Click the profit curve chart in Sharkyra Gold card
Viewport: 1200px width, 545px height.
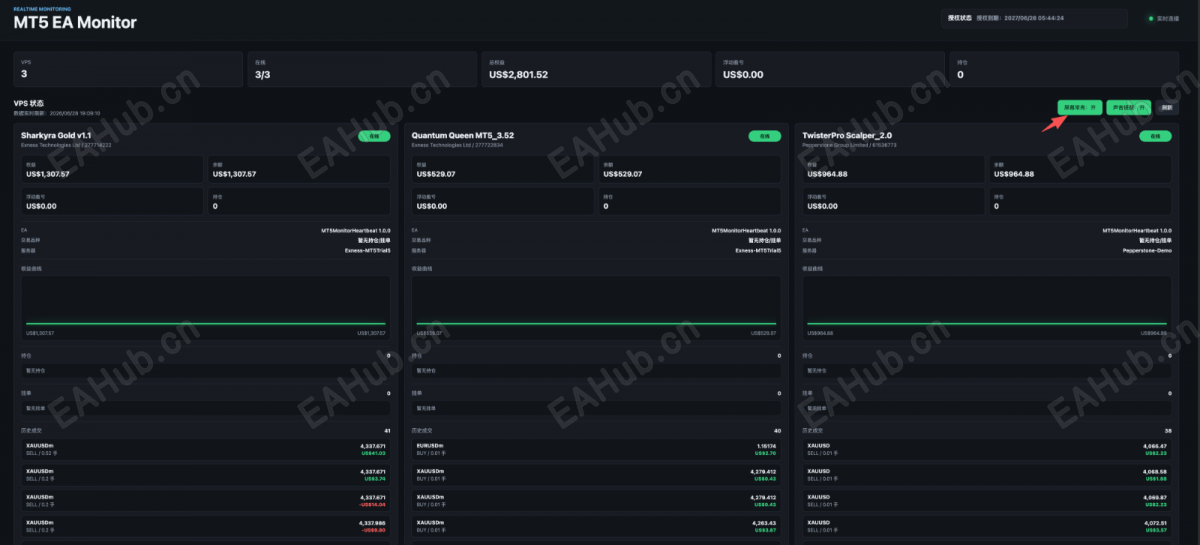206,307
